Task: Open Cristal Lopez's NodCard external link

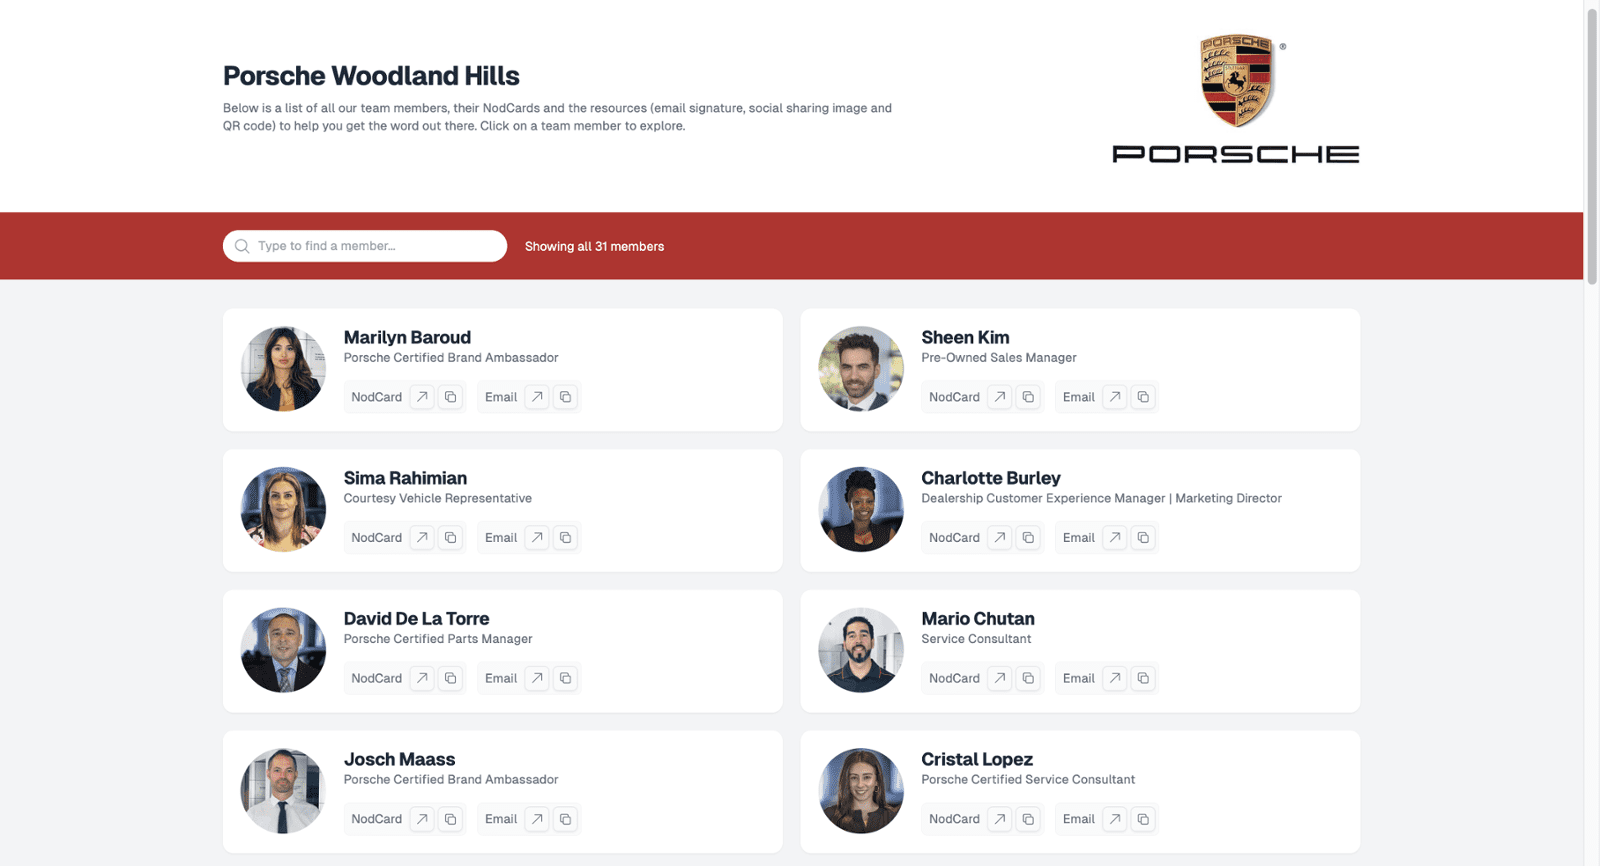Action: pos(1000,819)
